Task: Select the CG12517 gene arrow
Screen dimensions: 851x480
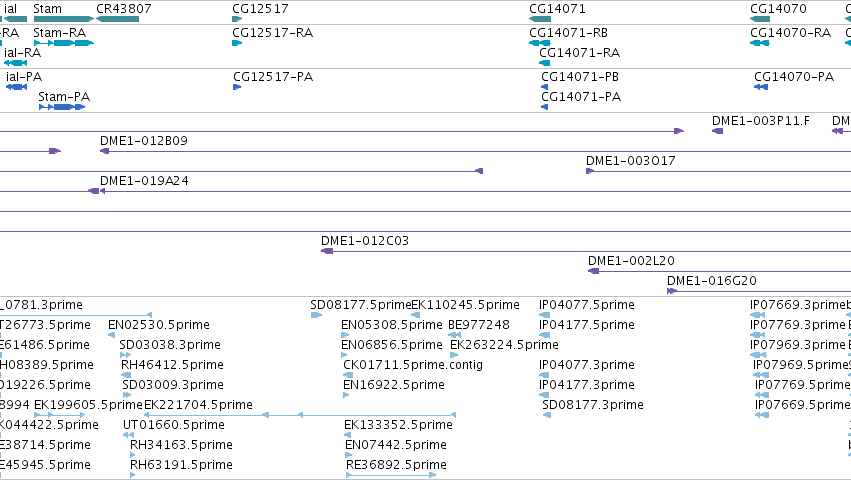Action: (x=237, y=19)
